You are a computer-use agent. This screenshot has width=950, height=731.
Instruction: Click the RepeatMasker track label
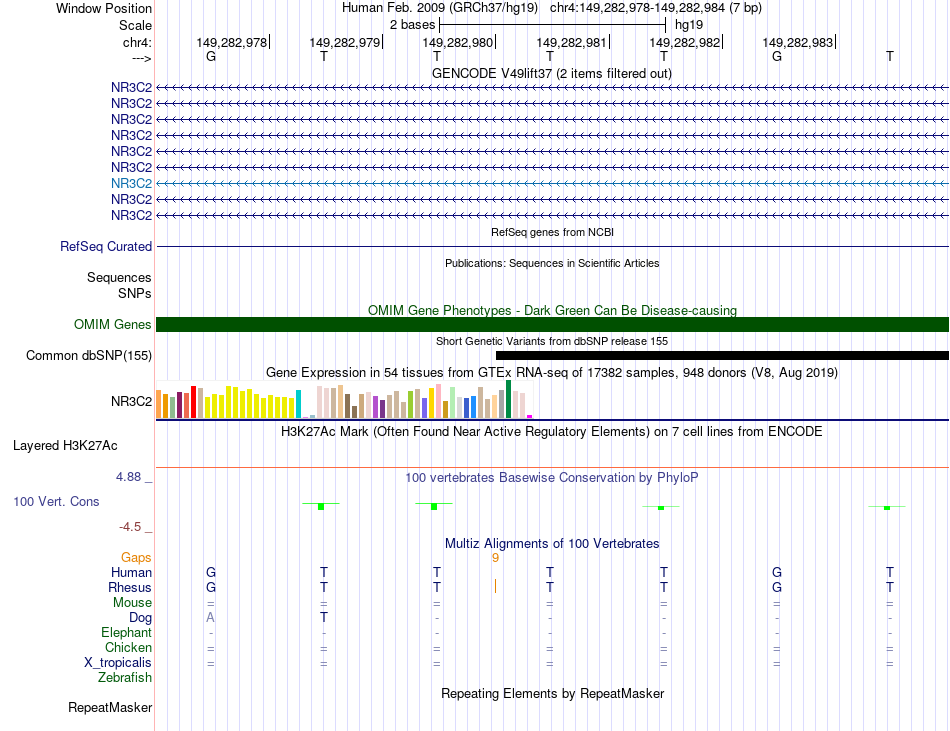[x=110, y=707]
